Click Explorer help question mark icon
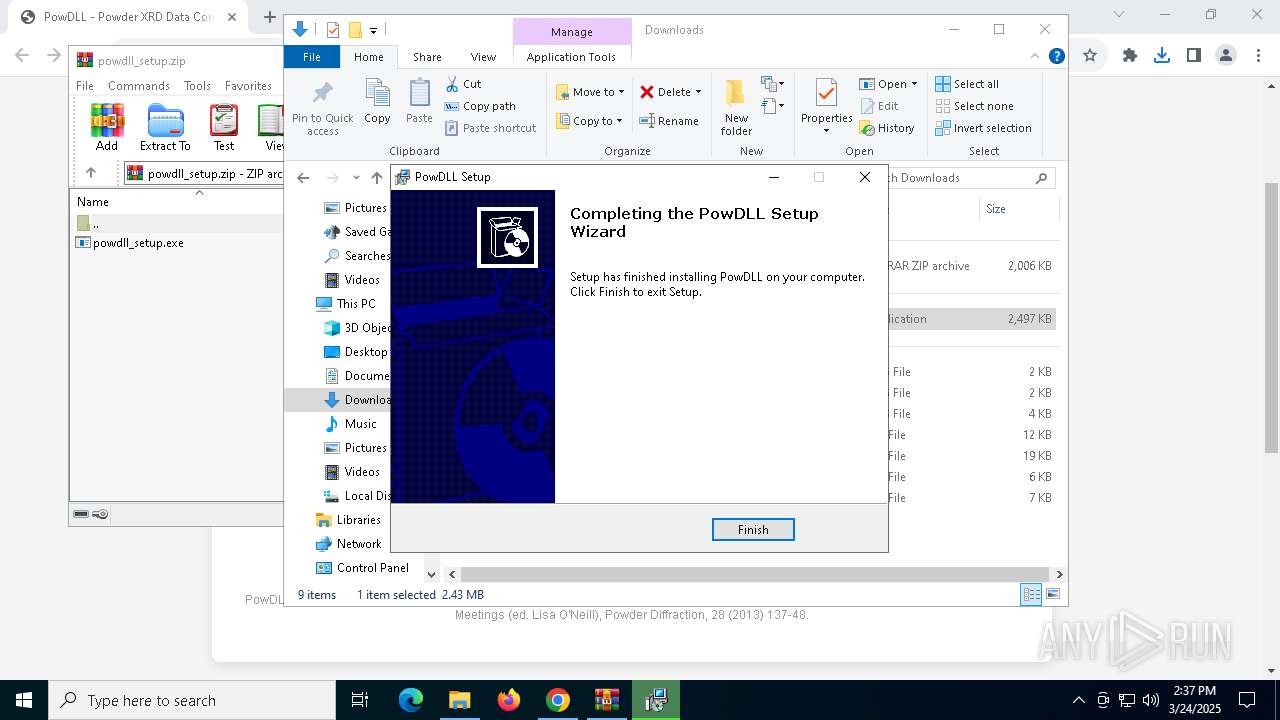The width and height of the screenshot is (1280, 720). pos(1056,57)
